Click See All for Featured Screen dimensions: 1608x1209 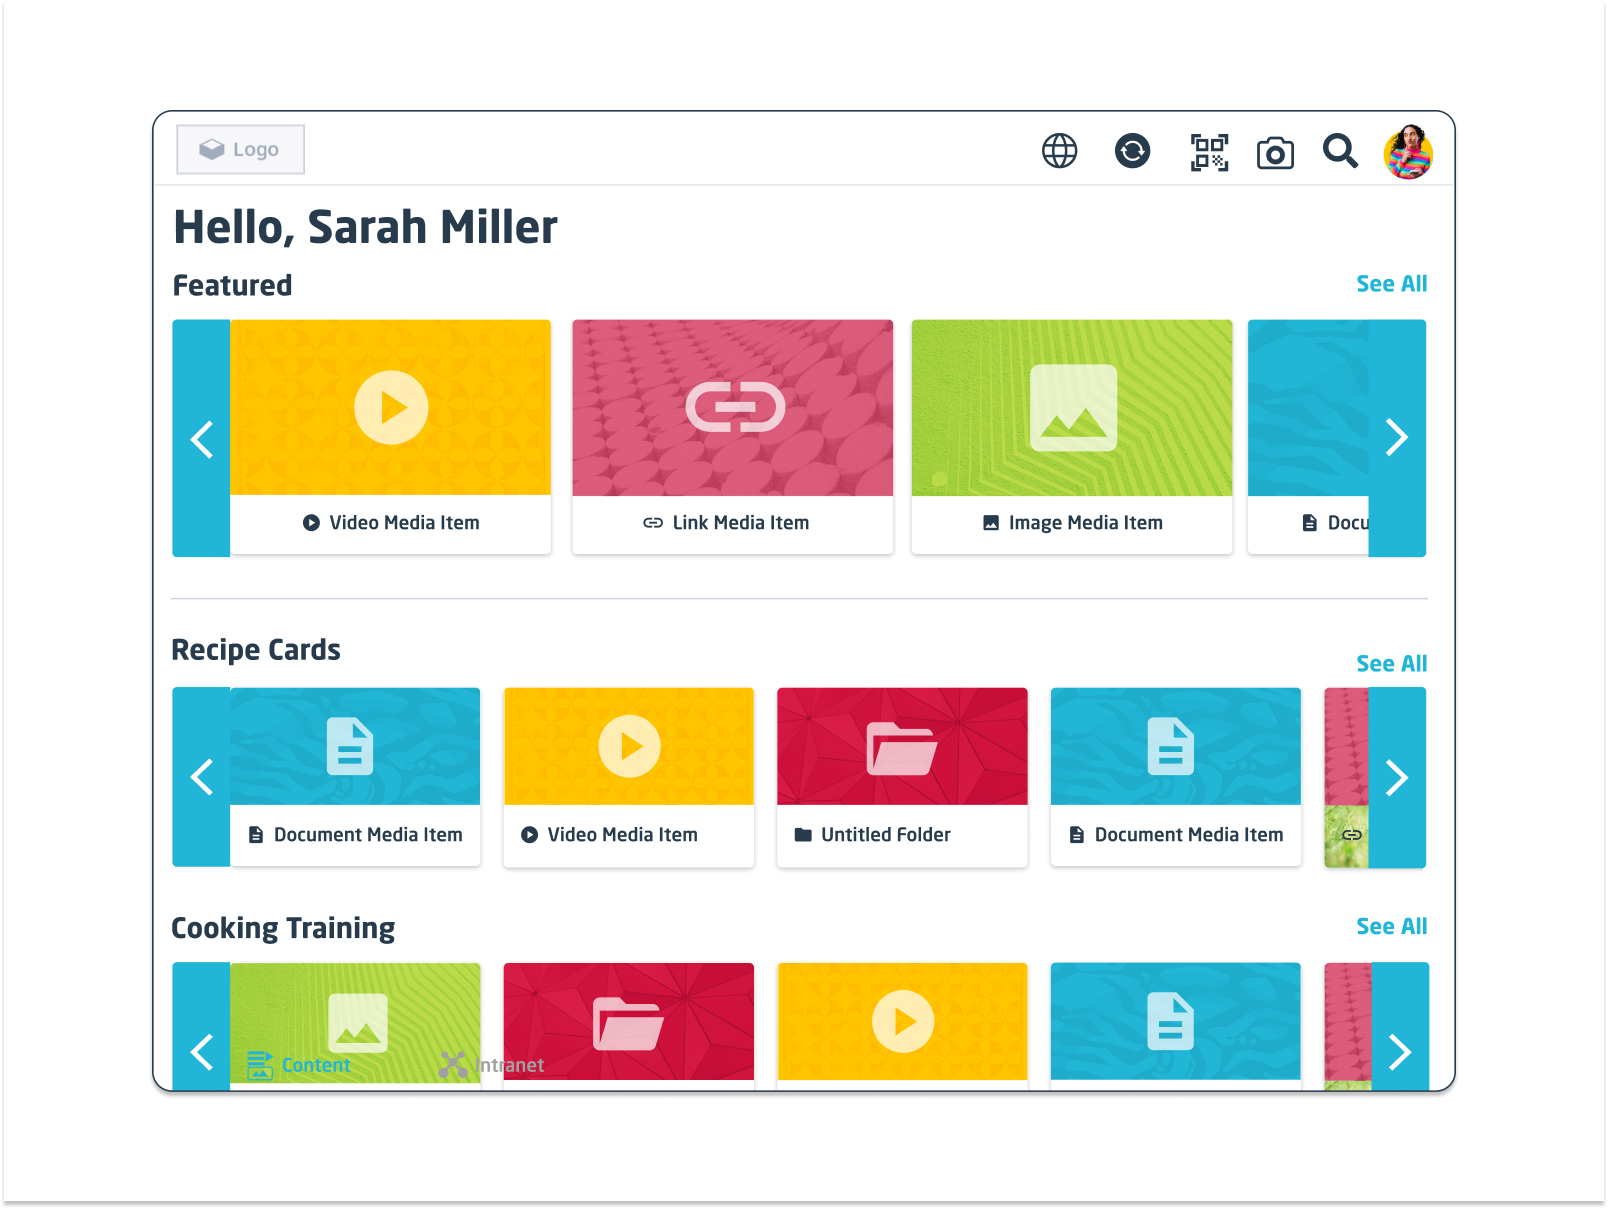point(1391,284)
